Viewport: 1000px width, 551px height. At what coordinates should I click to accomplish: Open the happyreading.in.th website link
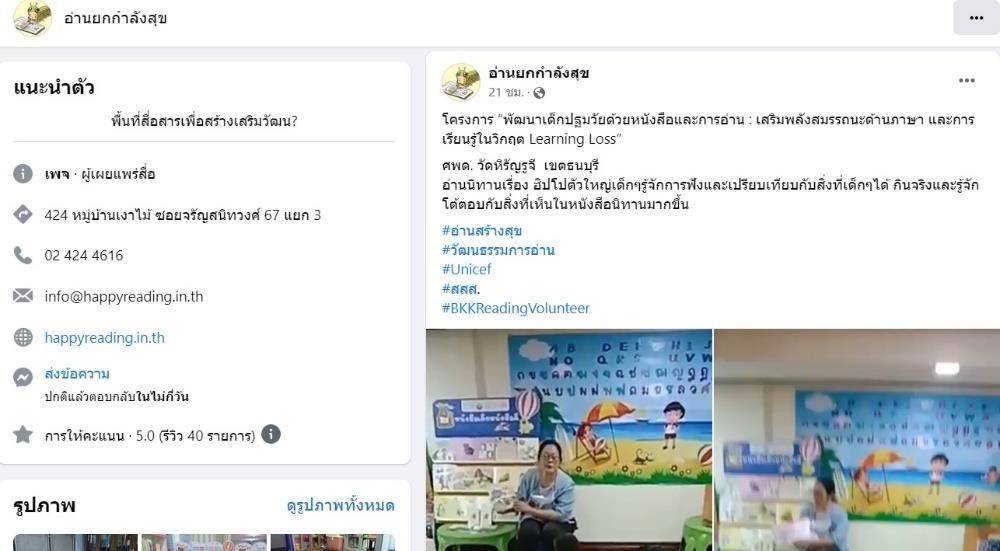(x=105, y=337)
